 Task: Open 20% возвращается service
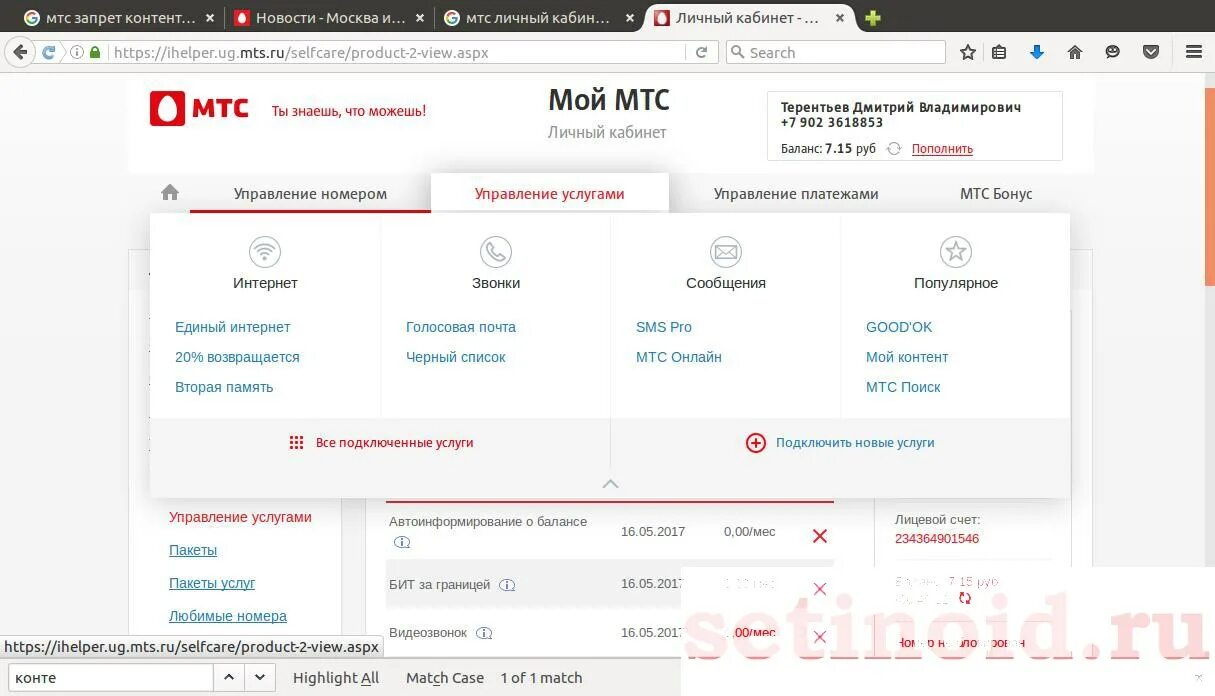(x=237, y=357)
